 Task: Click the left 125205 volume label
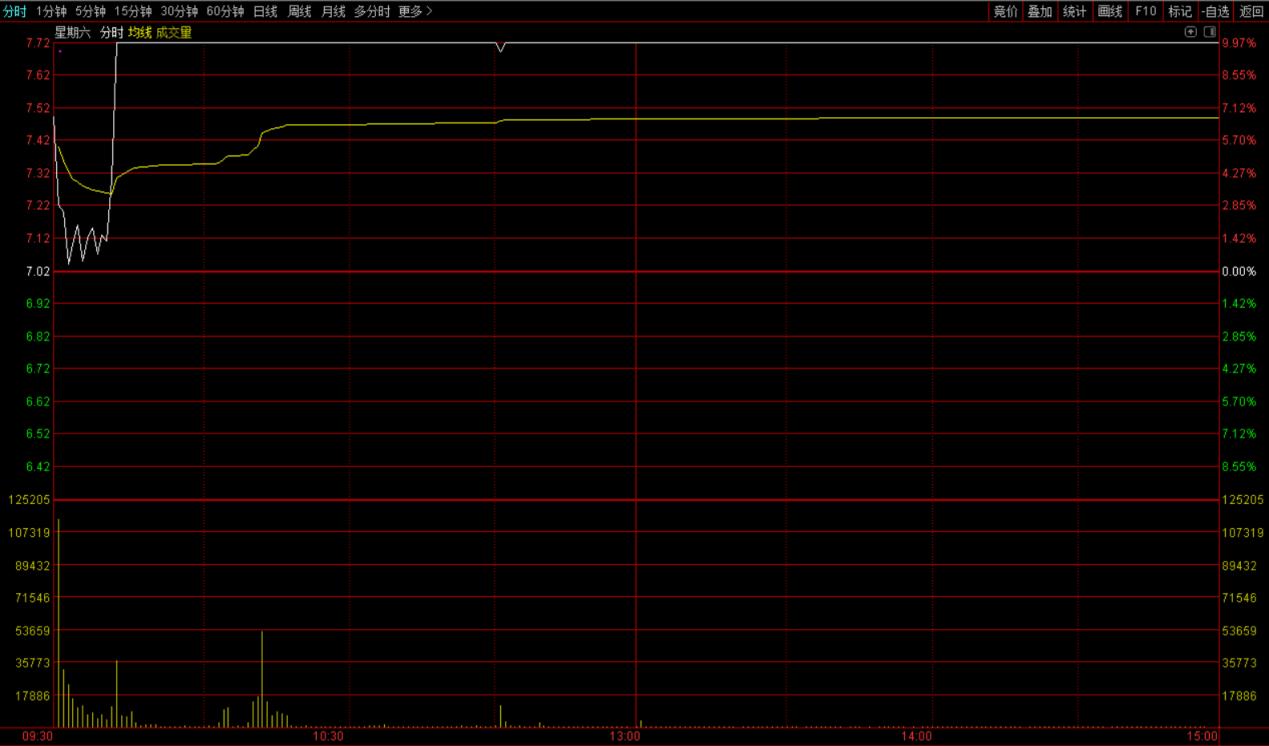tap(31, 499)
